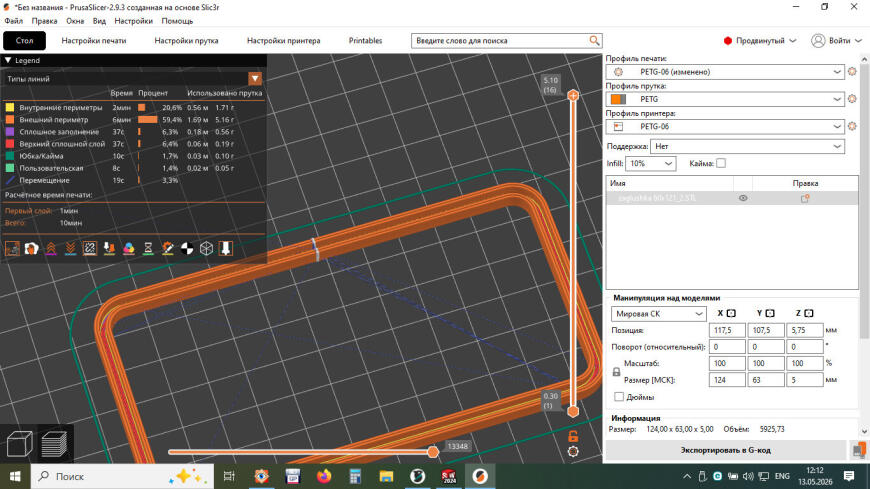
Task: Switch to Настройки прутка tab
Action: (x=186, y=41)
